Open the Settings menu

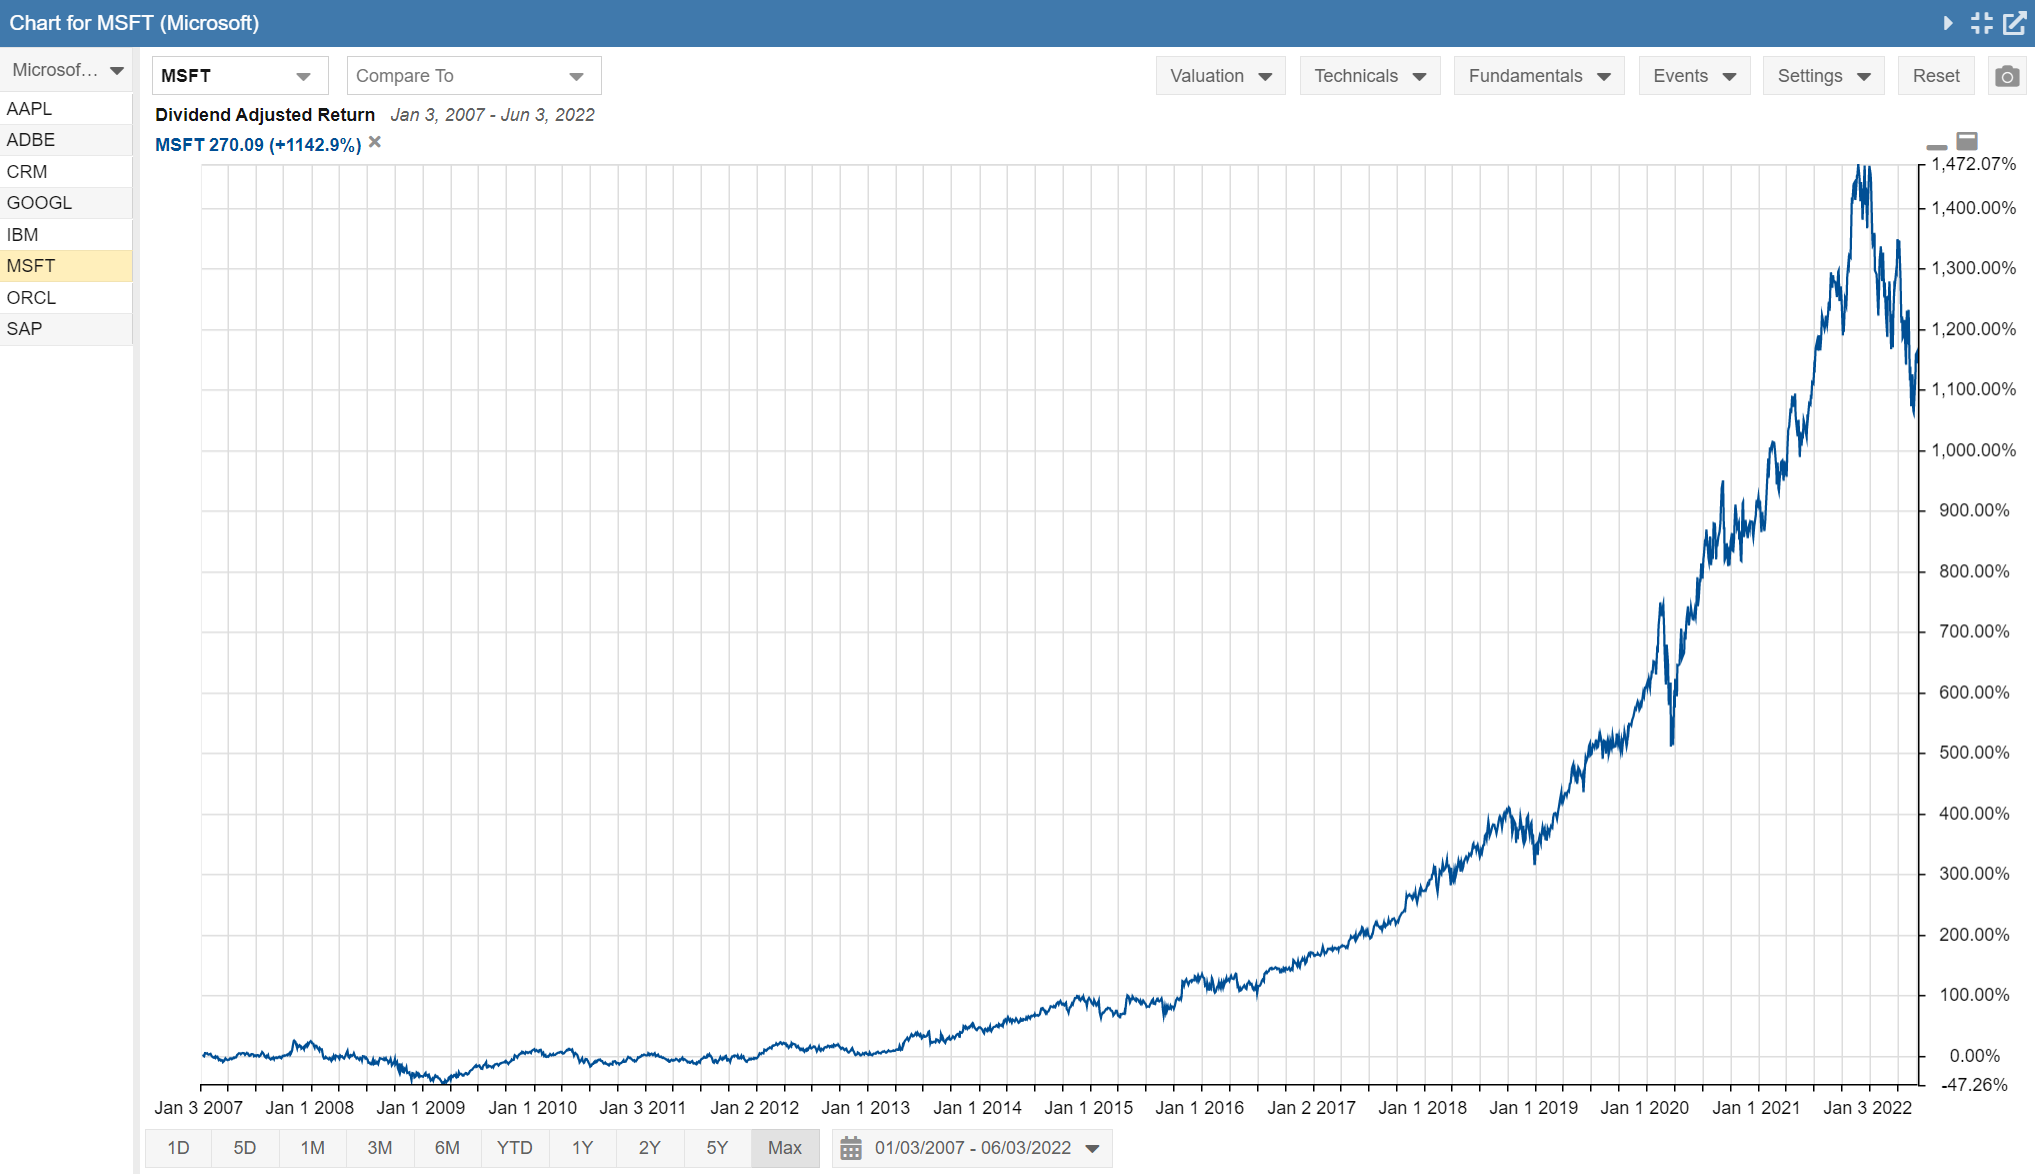[x=1824, y=76]
